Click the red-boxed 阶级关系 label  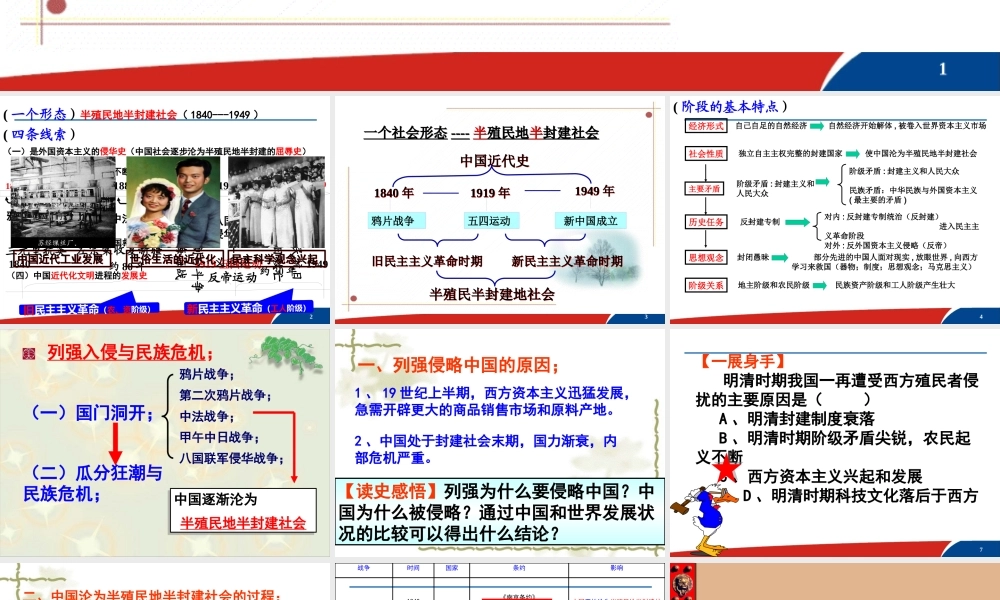tap(706, 285)
